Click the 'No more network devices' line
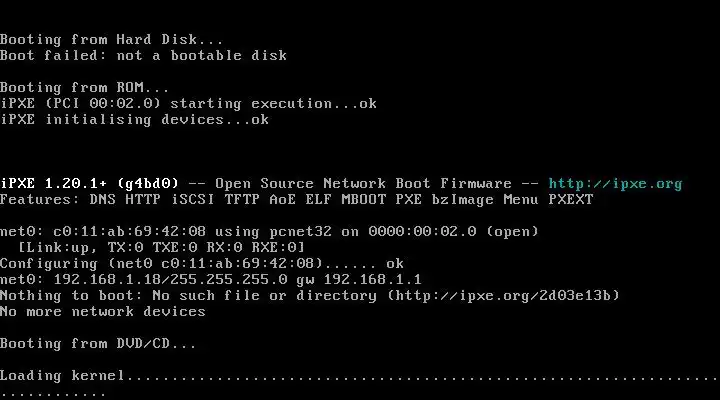The image size is (720, 400). click(102, 312)
